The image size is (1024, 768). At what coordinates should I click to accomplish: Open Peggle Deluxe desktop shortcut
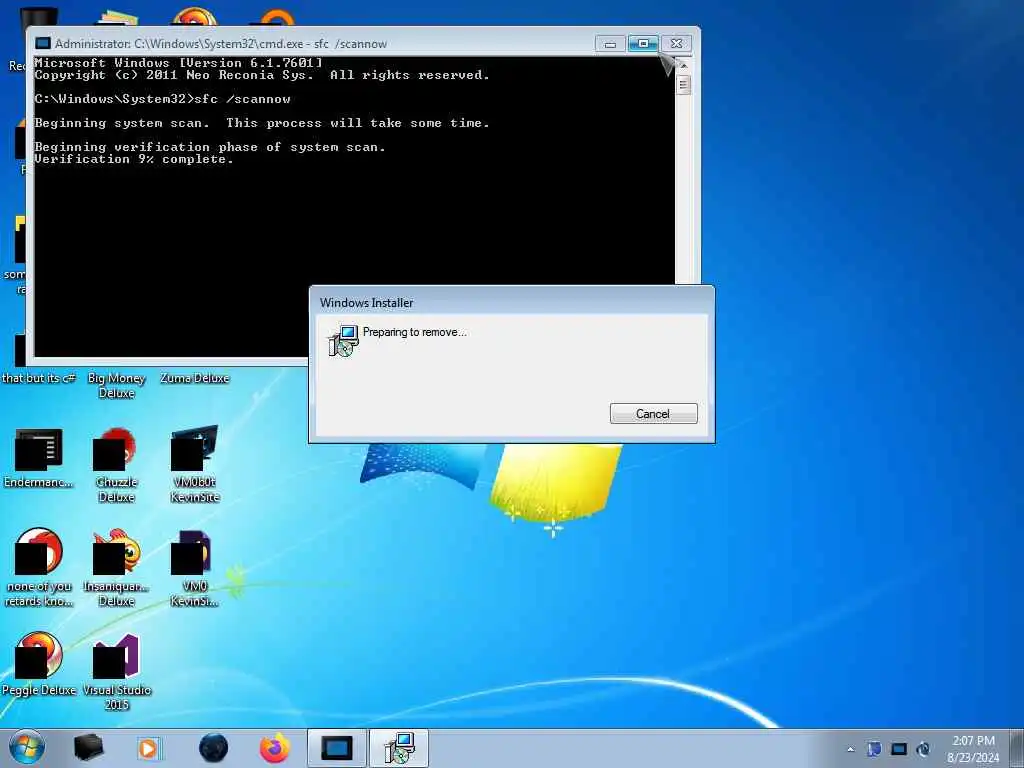39,663
